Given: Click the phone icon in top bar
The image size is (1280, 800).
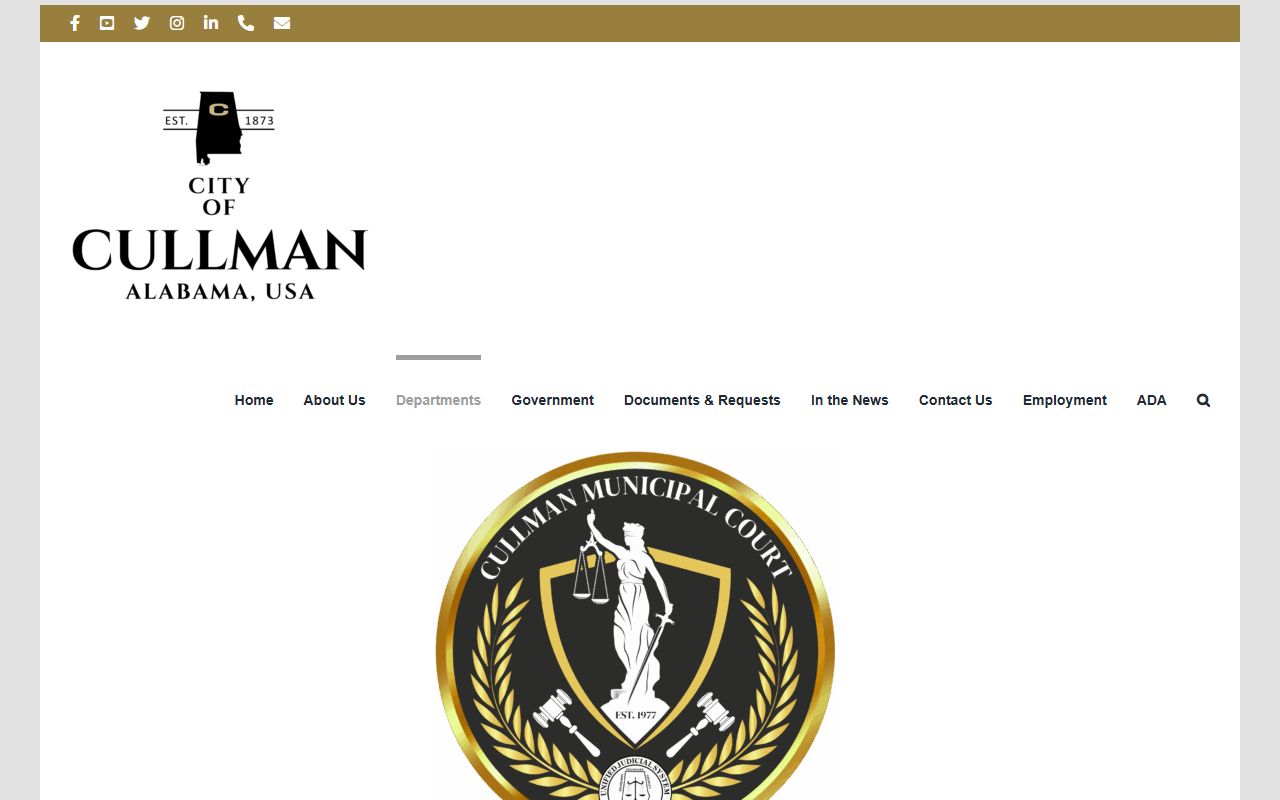Looking at the screenshot, I should (246, 23).
